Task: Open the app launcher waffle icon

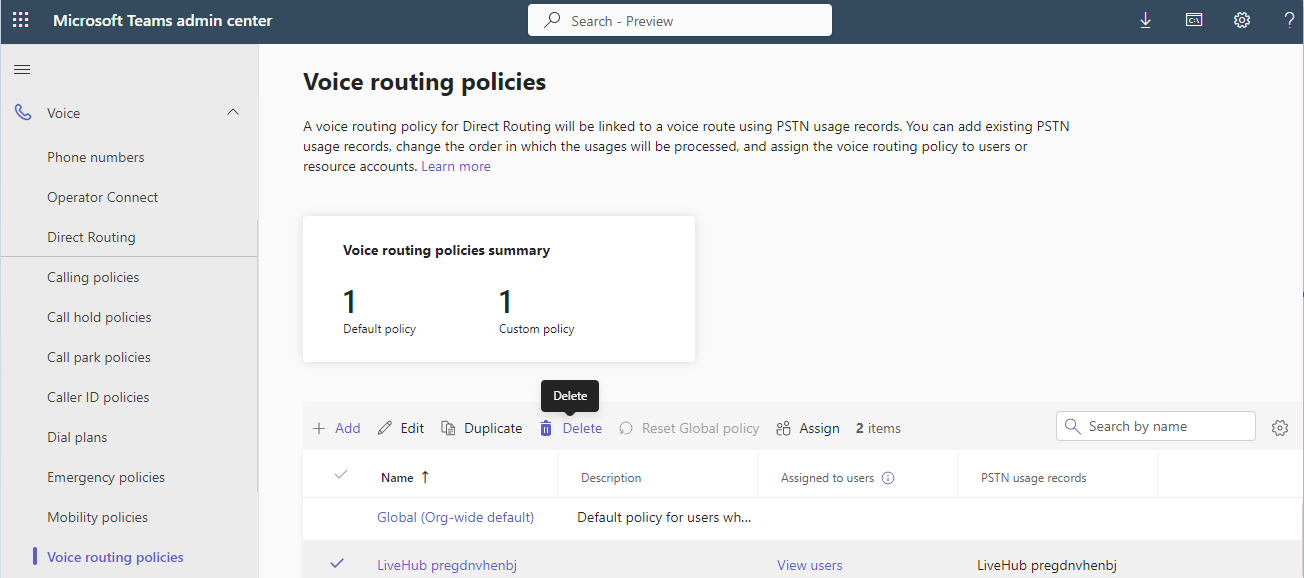Action: [x=21, y=20]
